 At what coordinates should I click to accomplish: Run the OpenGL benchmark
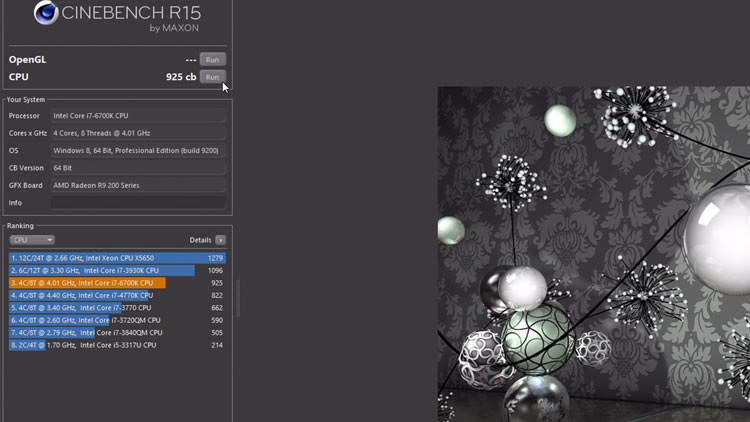point(212,59)
